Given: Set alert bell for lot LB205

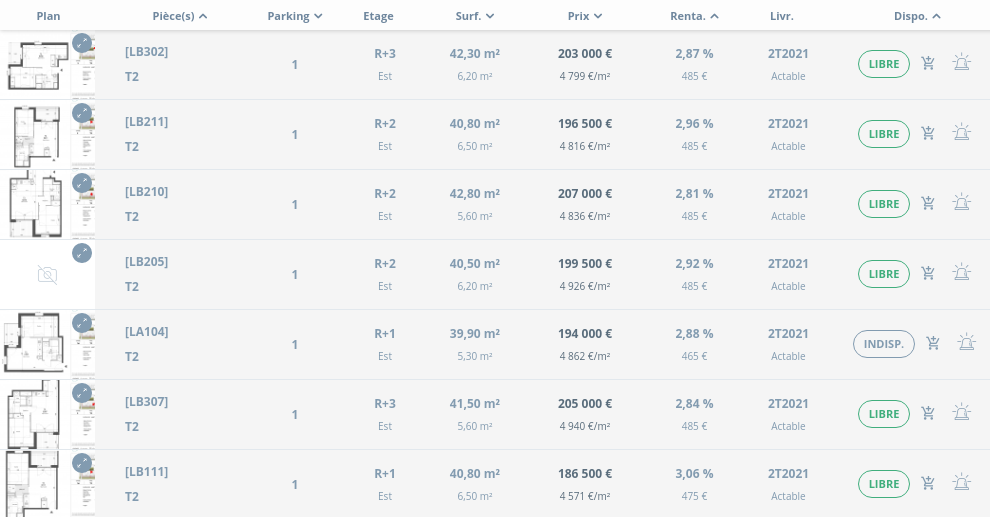Looking at the screenshot, I should pyautogui.click(x=961, y=274).
